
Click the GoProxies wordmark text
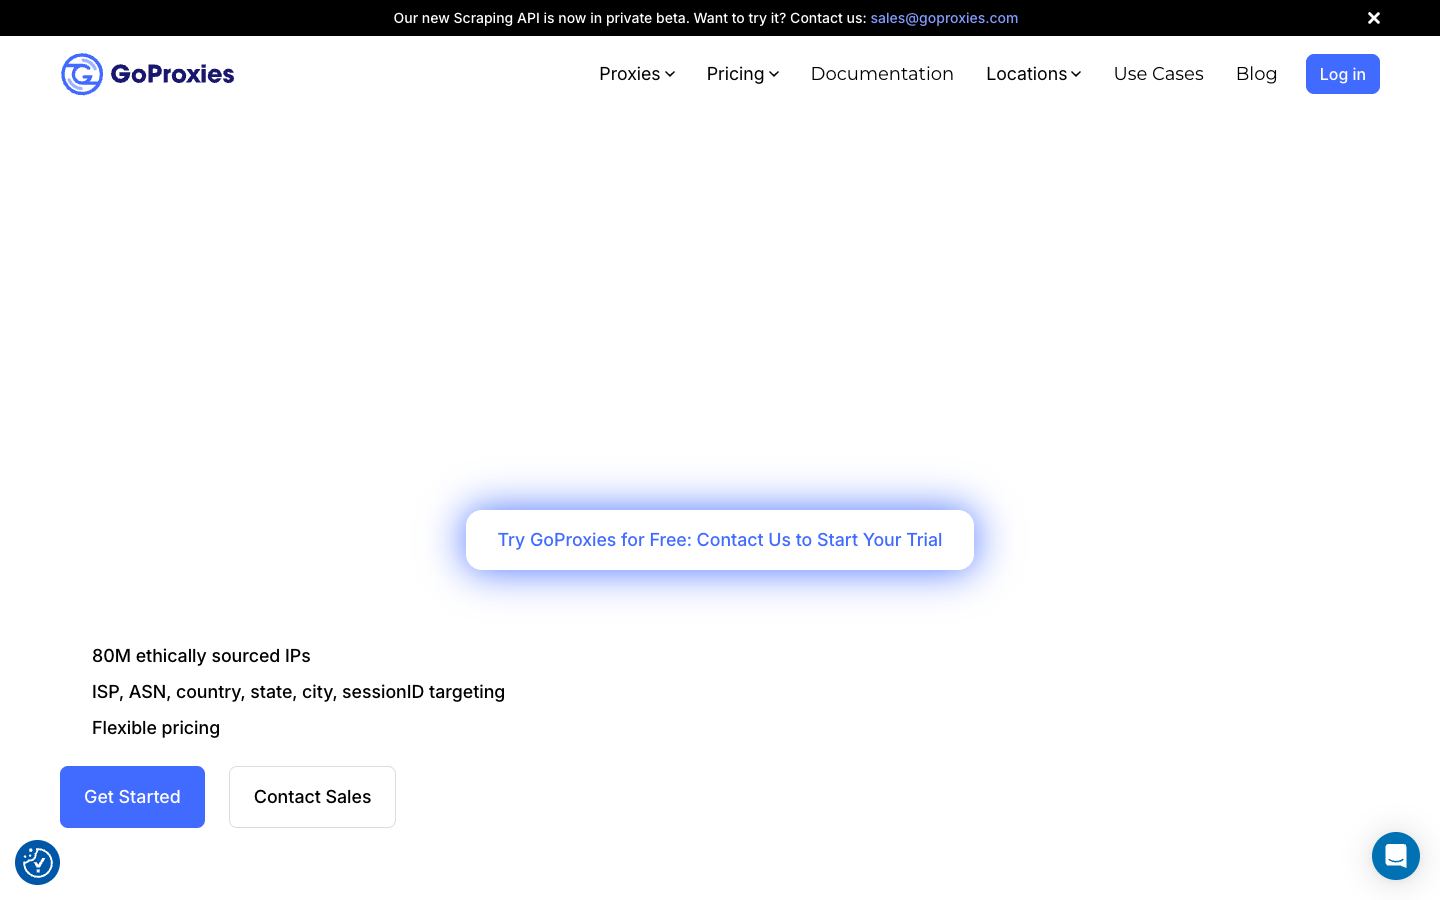tap(172, 74)
